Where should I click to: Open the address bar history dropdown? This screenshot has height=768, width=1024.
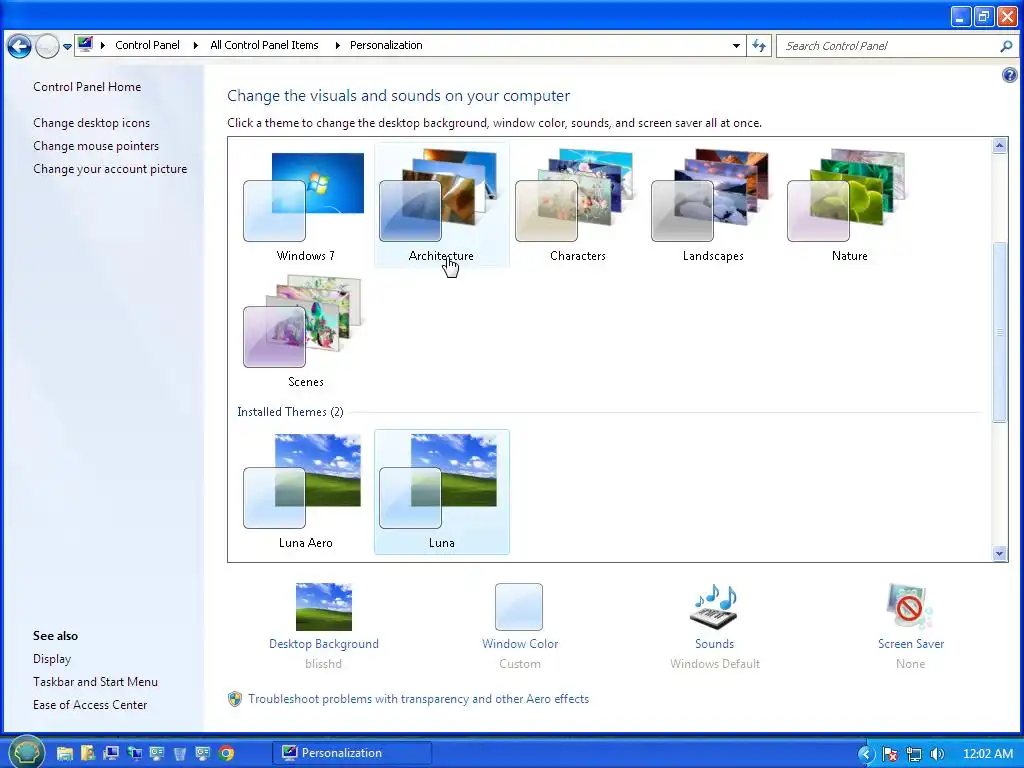click(736, 46)
